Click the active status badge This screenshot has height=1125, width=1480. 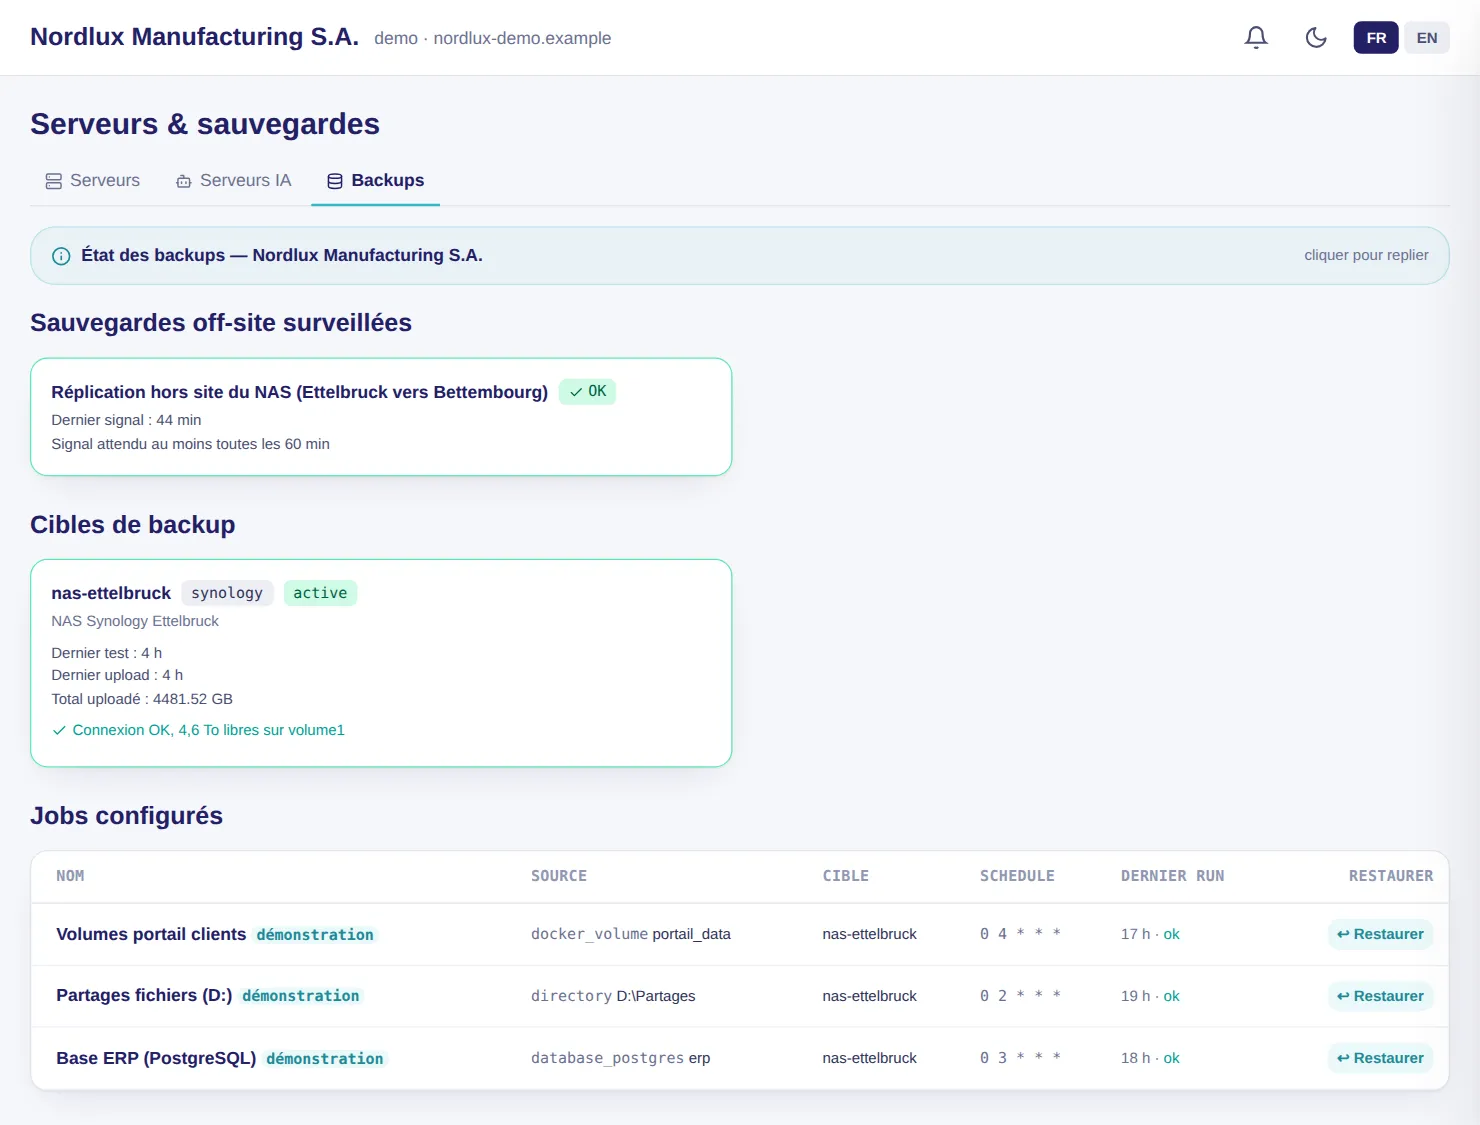pyautogui.click(x=320, y=593)
